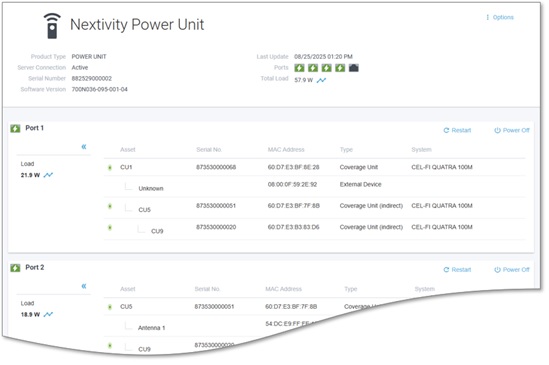This screenshot has height=365, width=549.
Task: Click the External Device type cell
Action: point(360,184)
